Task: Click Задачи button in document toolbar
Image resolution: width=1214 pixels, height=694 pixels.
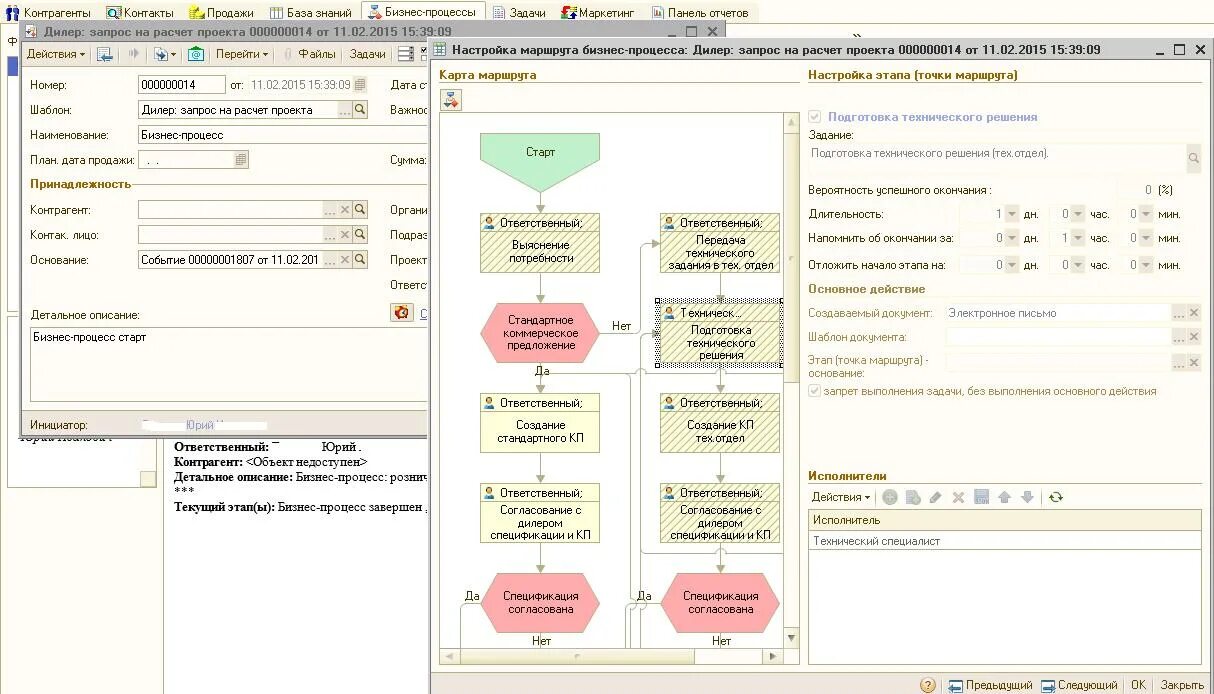Action: click(x=368, y=54)
